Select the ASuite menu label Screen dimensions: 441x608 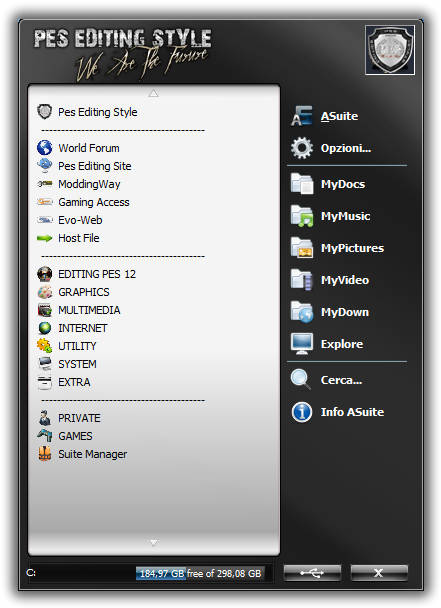click(339, 116)
